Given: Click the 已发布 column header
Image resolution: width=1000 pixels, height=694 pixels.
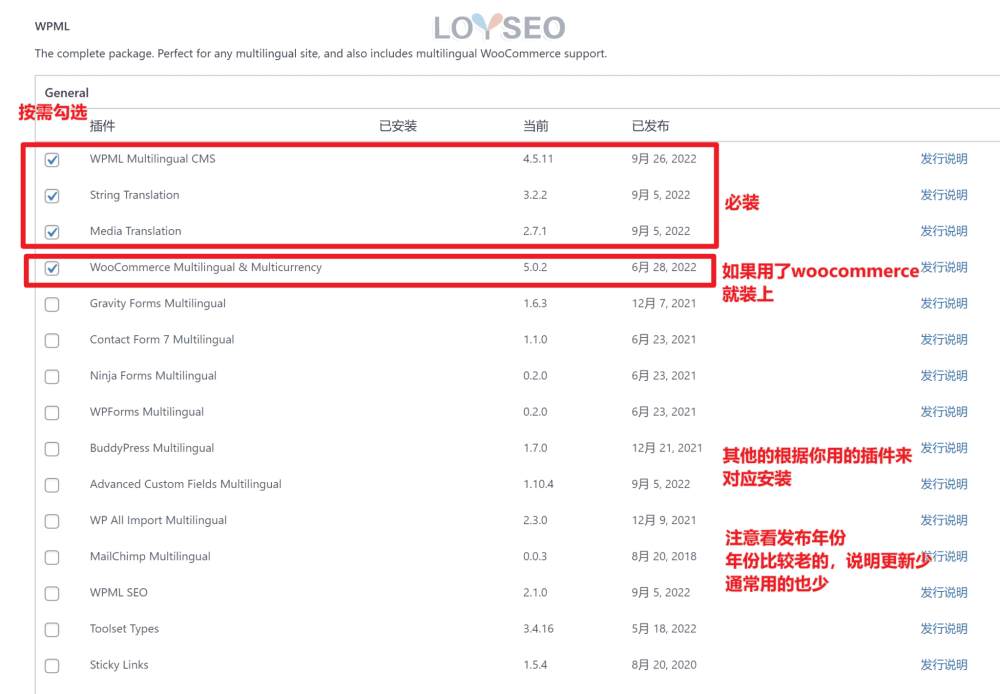Looking at the screenshot, I should pos(651,126).
